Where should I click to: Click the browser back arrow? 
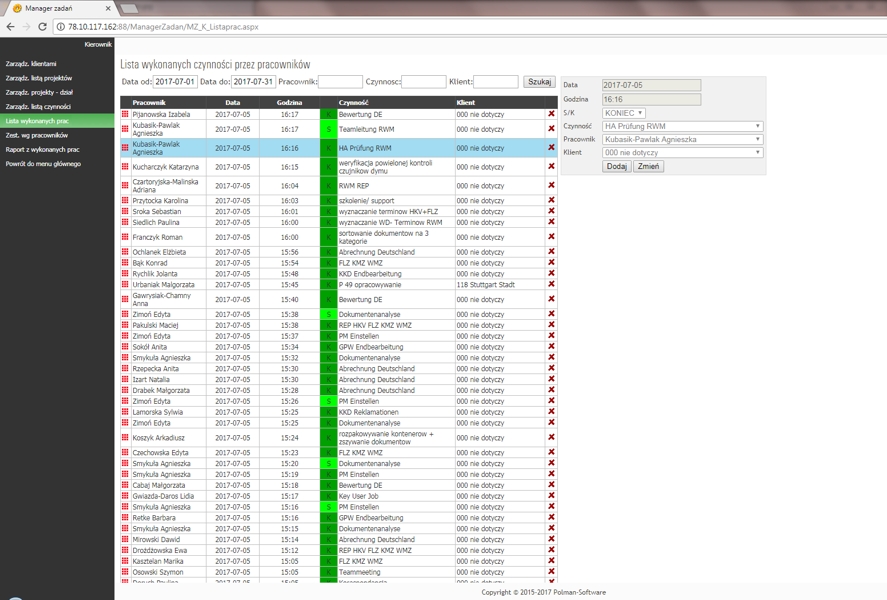coord(10,27)
